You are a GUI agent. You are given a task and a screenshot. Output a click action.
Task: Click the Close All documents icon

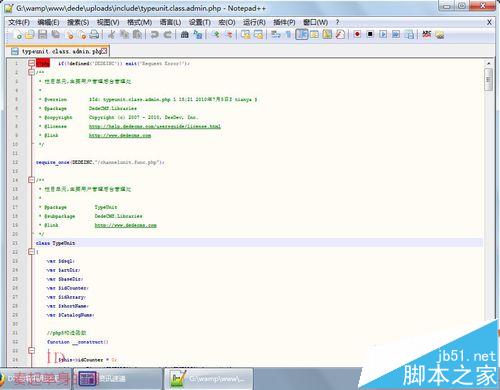coord(82,34)
